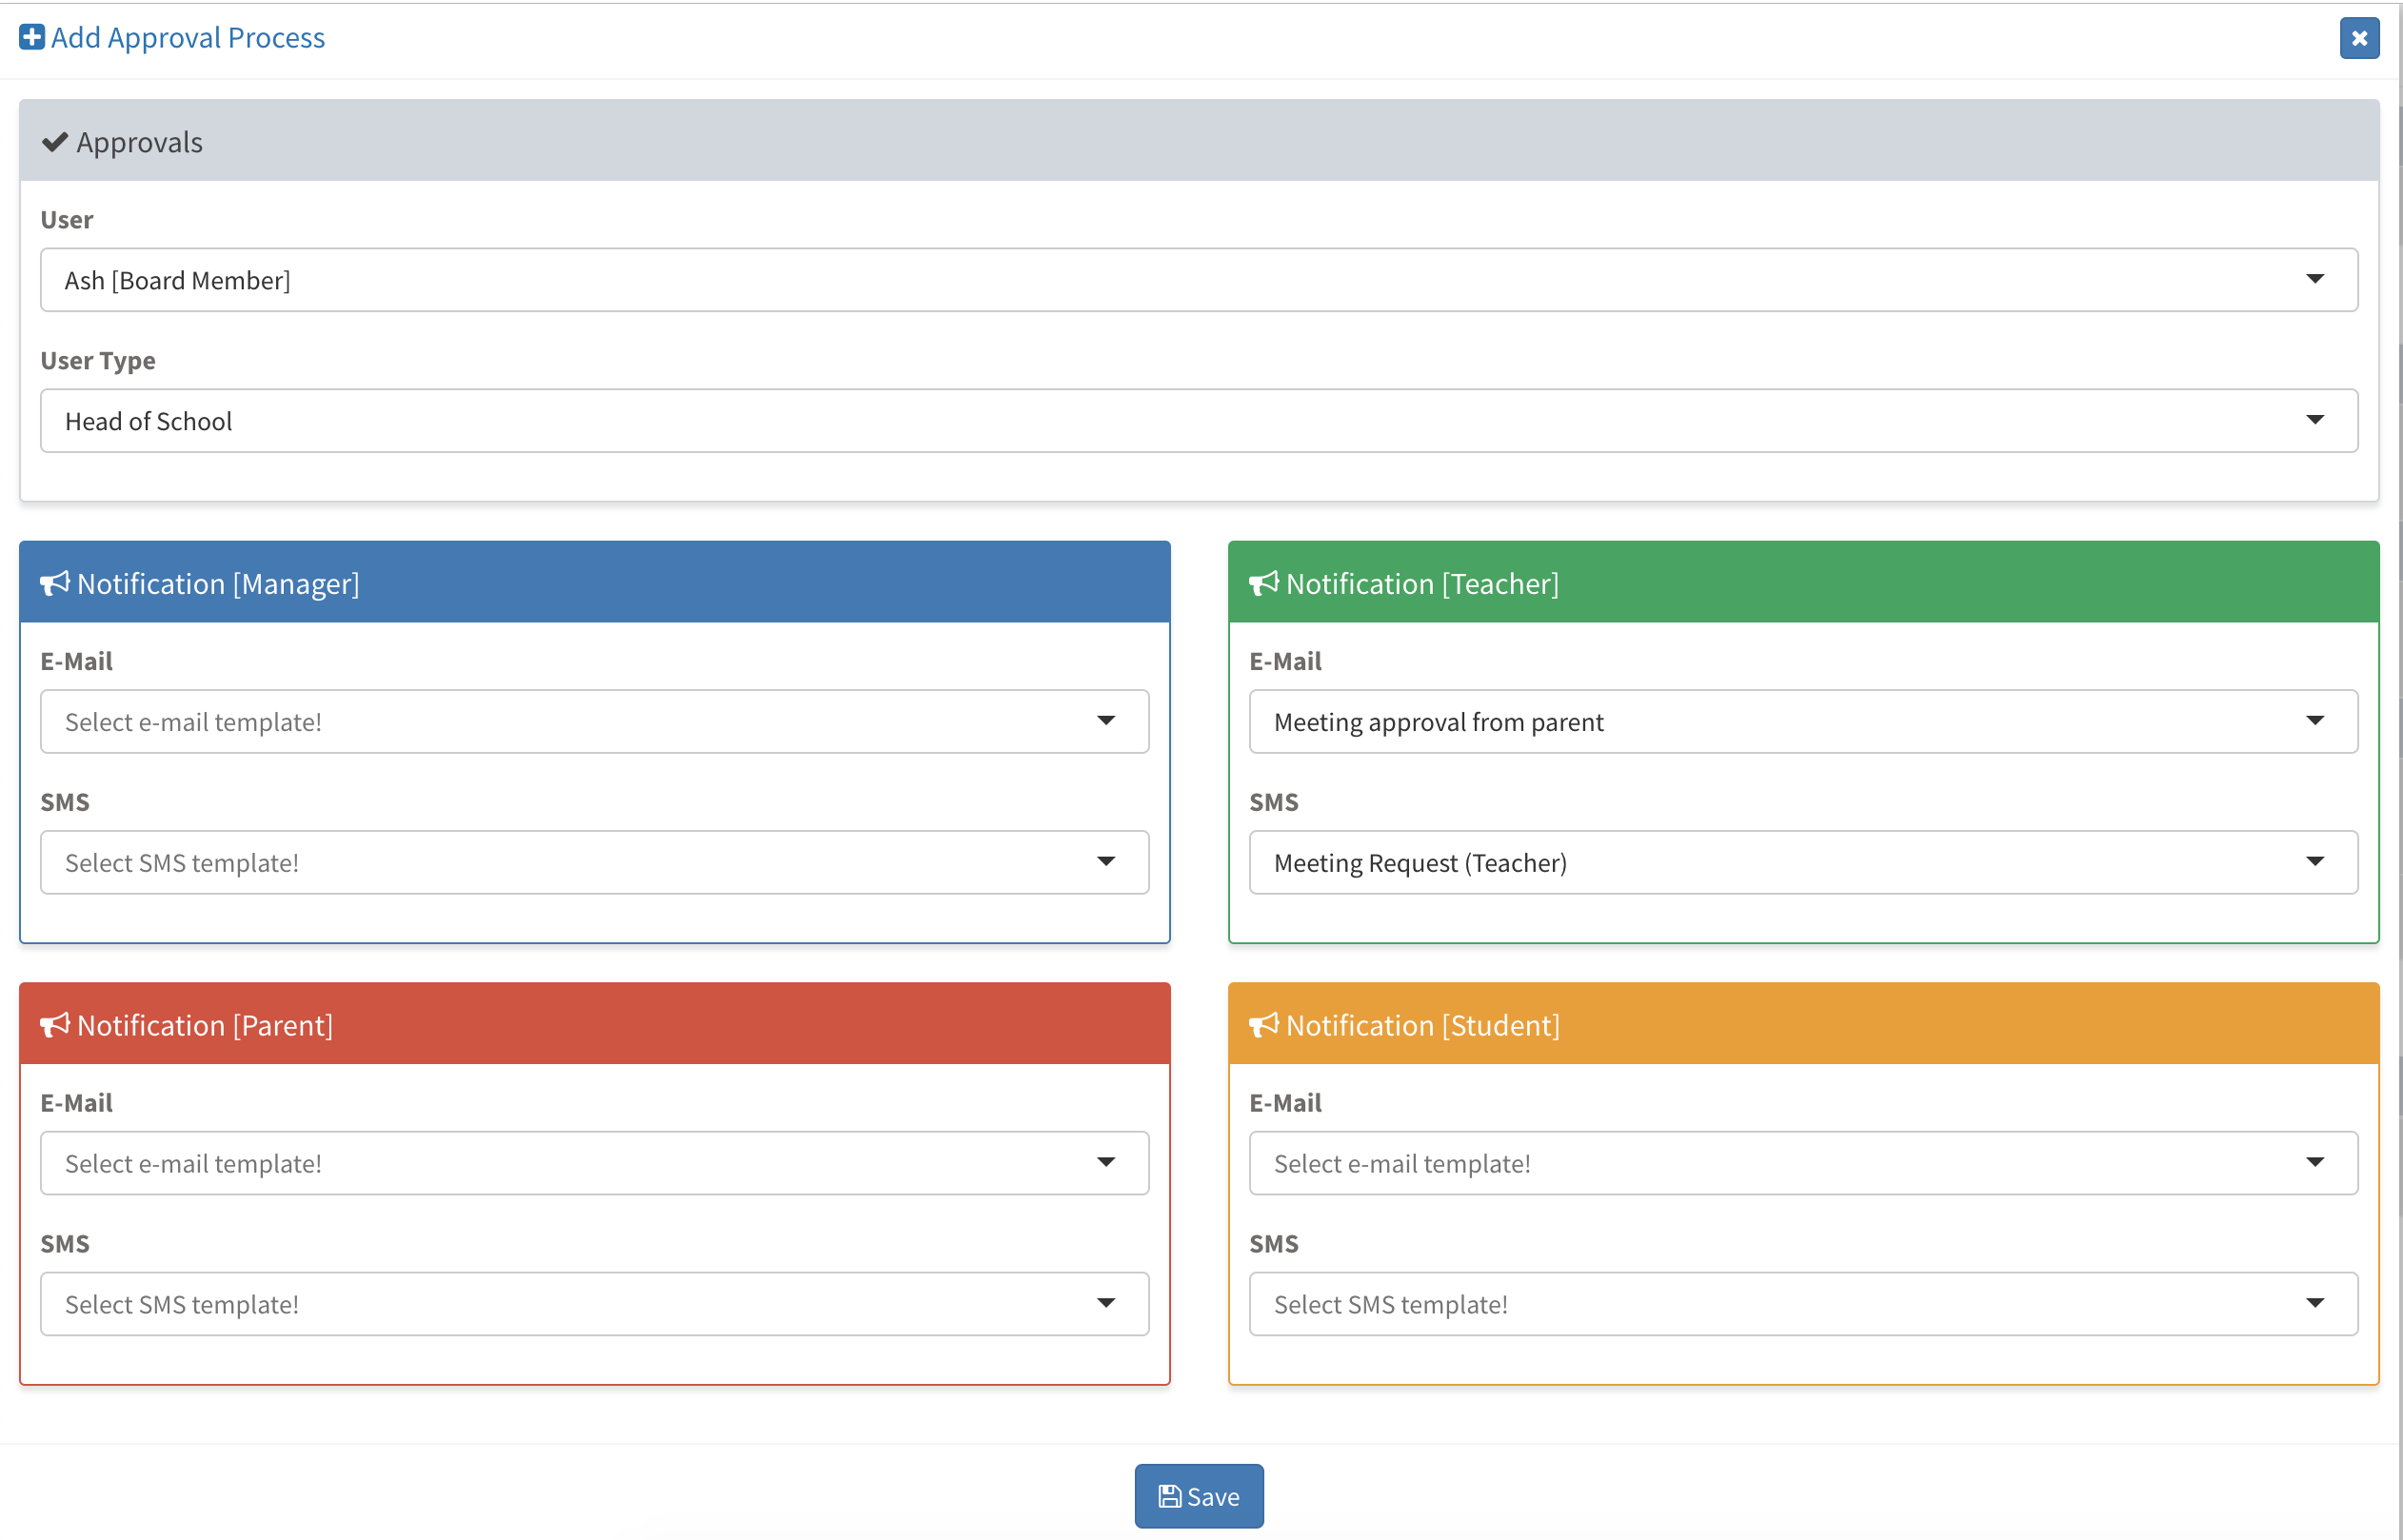Select Parent e-mail template dropdown
Screen dimensions: 2403x1540
pyautogui.click(x=594, y=1164)
